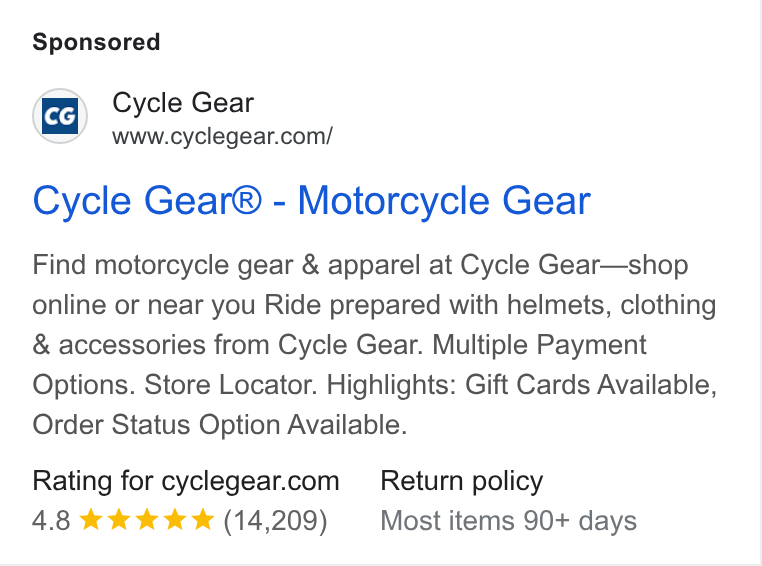Click the Most items 90+ days text
762x566 pixels.
click(508, 521)
